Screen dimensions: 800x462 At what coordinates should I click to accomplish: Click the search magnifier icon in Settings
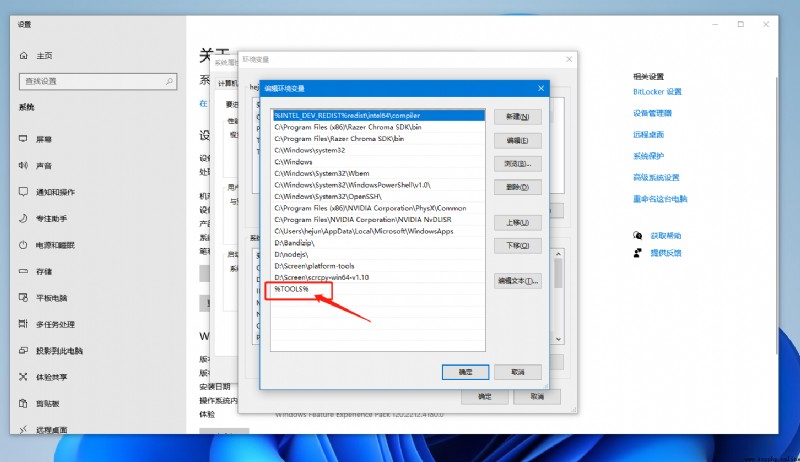pyautogui.click(x=169, y=82)
